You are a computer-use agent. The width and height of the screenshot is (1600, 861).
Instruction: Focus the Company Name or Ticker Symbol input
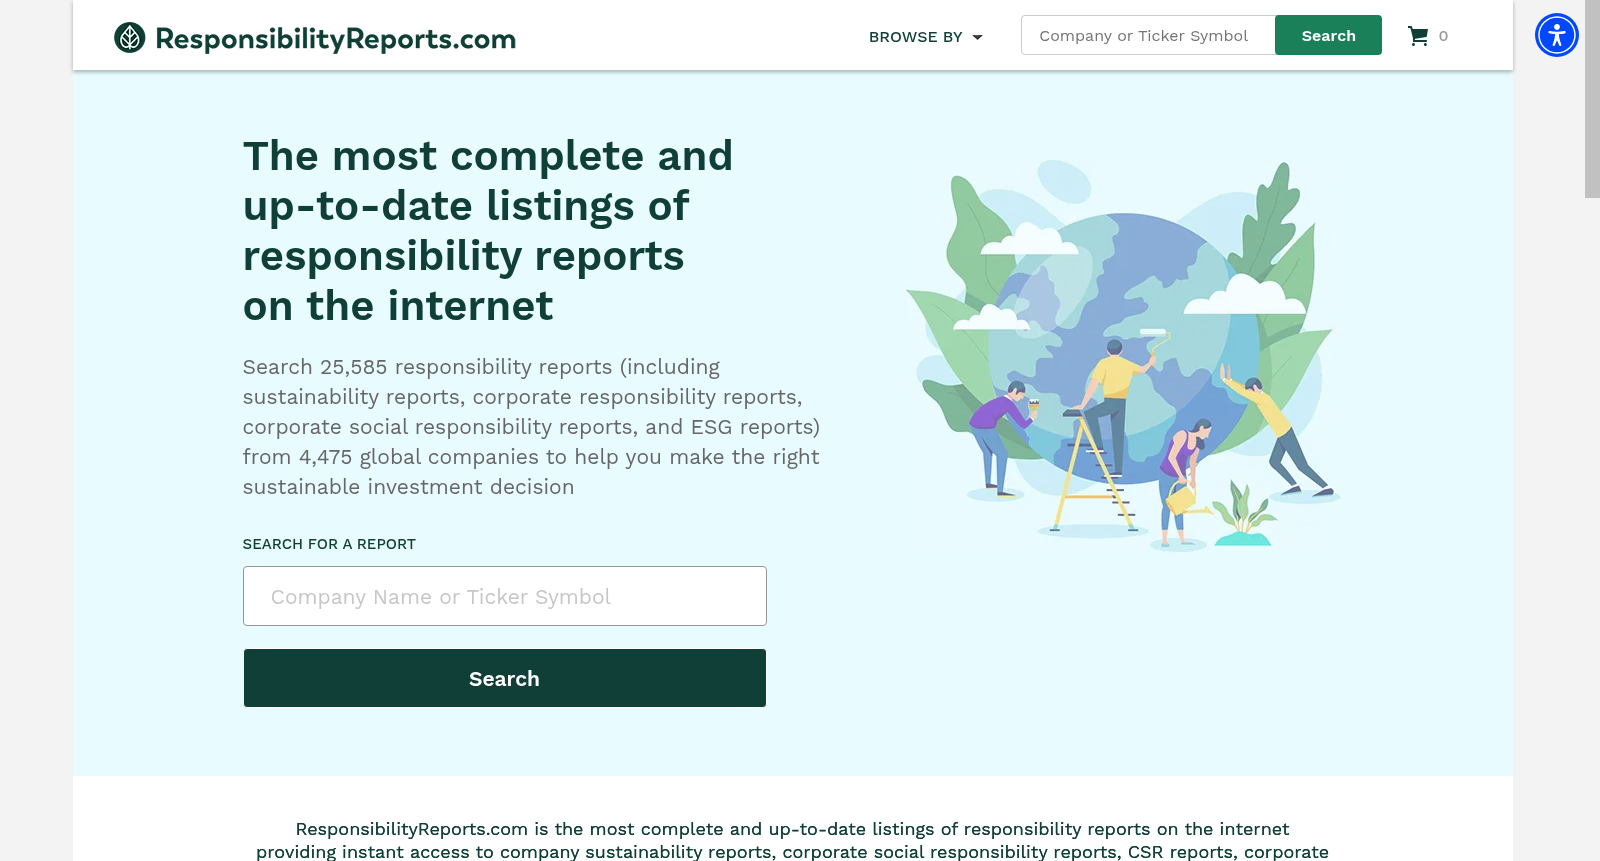click(505, 596)
